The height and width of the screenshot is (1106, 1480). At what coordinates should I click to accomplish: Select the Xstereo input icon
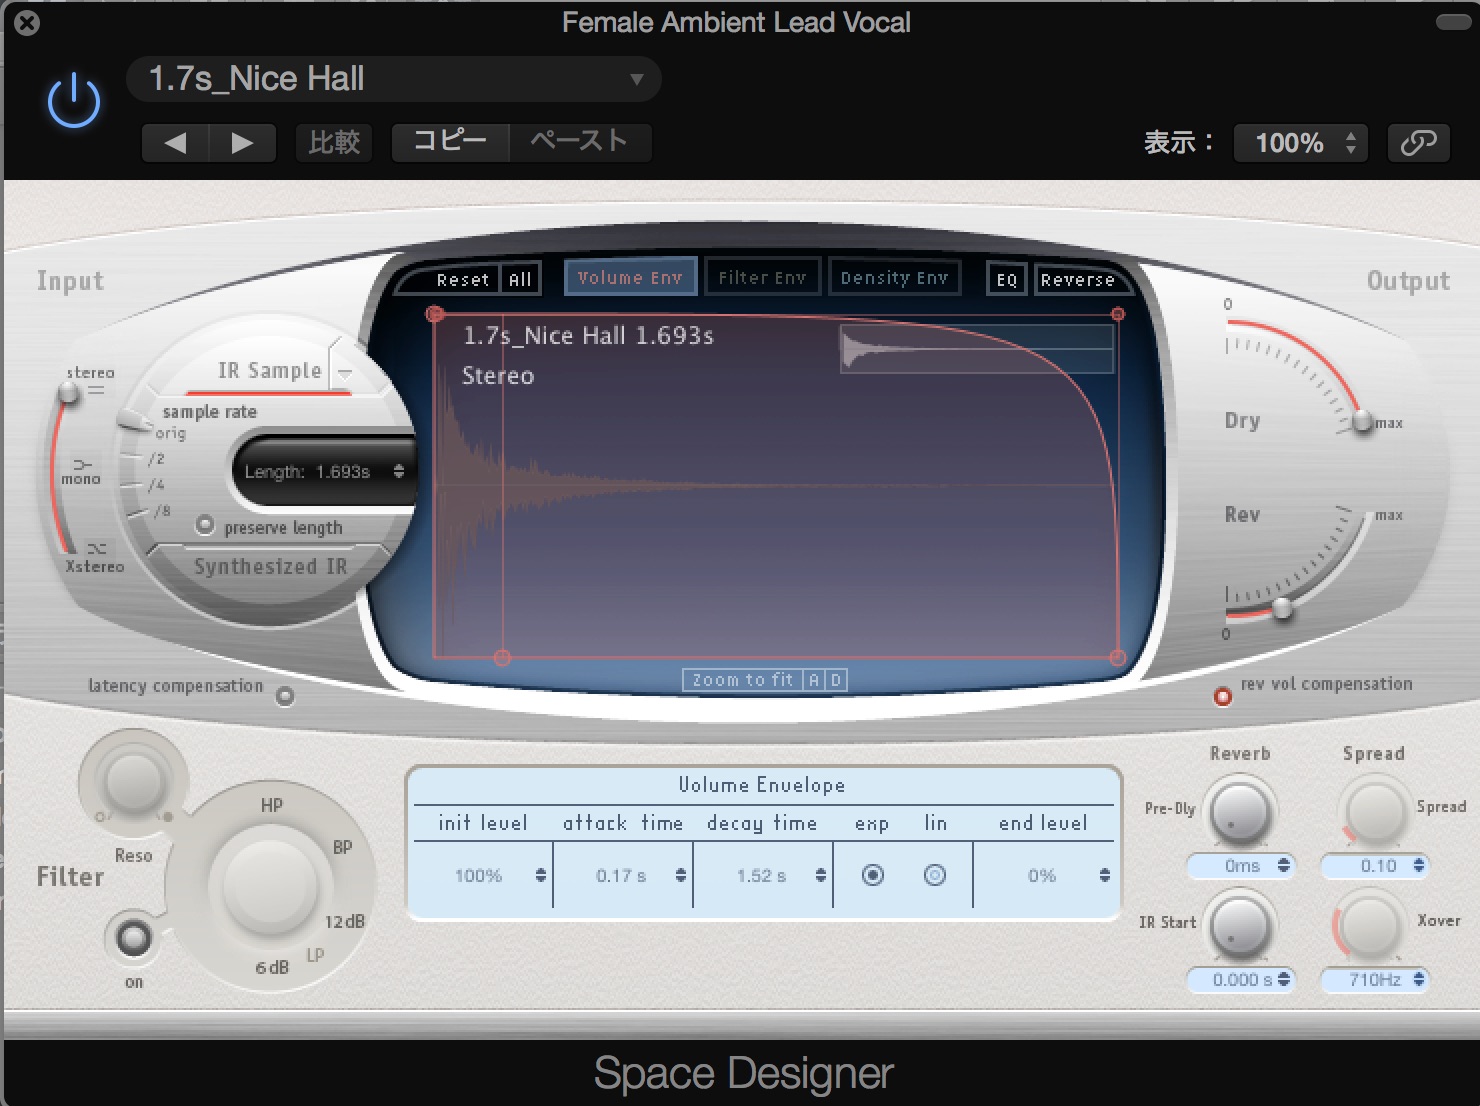coord(96,548)
